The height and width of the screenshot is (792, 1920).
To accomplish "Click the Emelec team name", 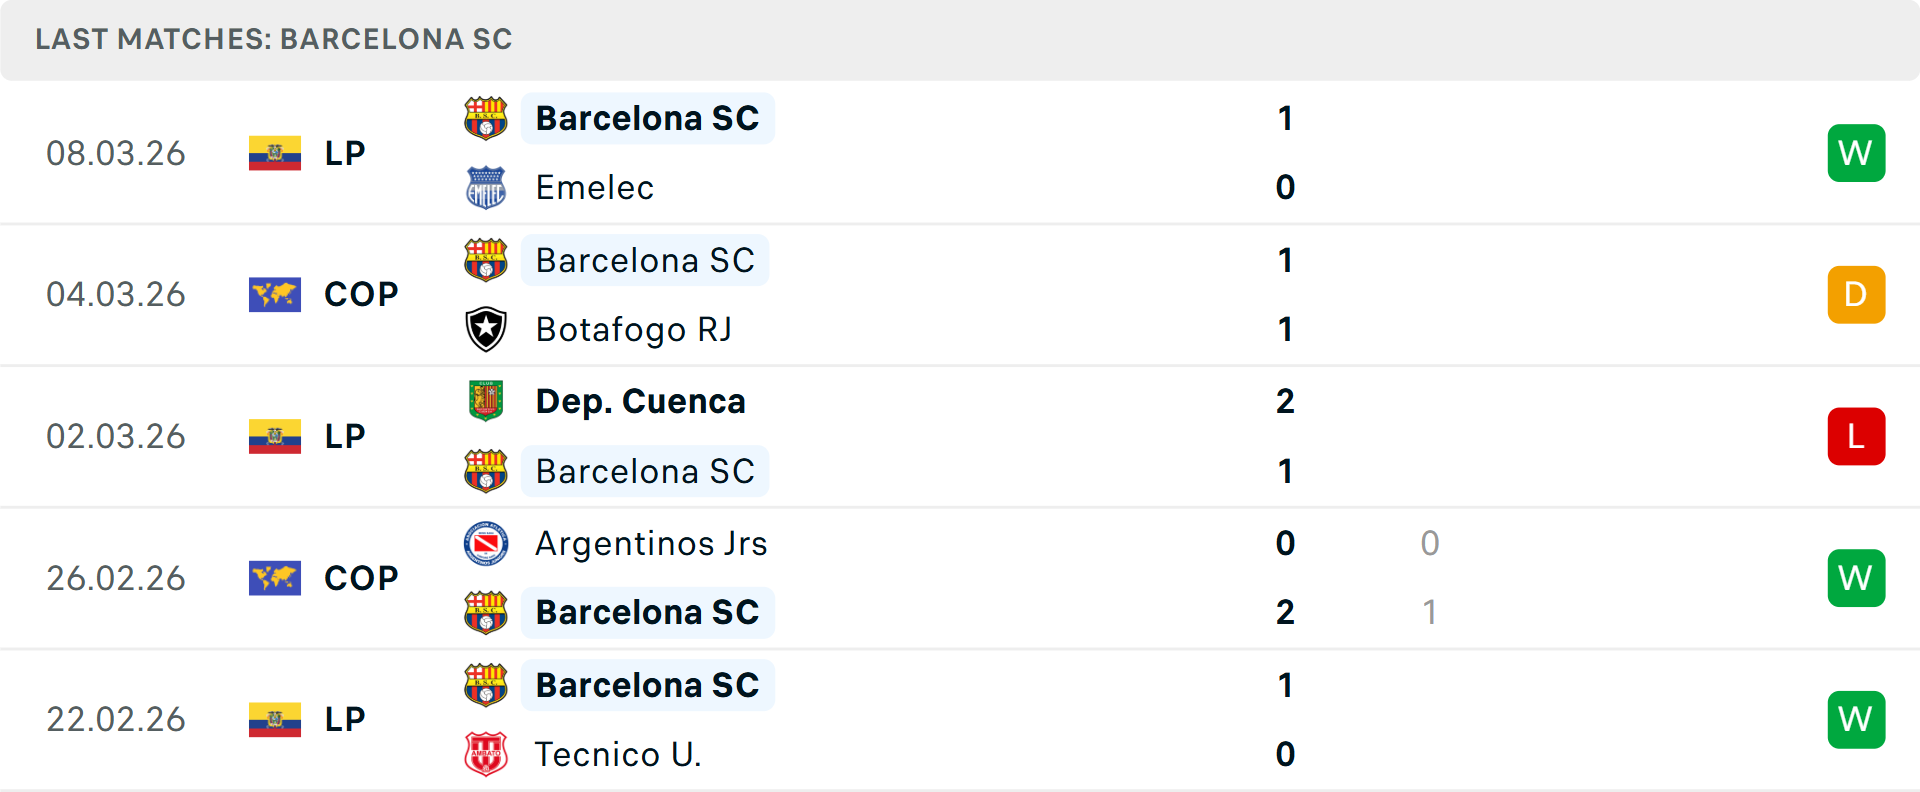I will click(x=594, y=187).
